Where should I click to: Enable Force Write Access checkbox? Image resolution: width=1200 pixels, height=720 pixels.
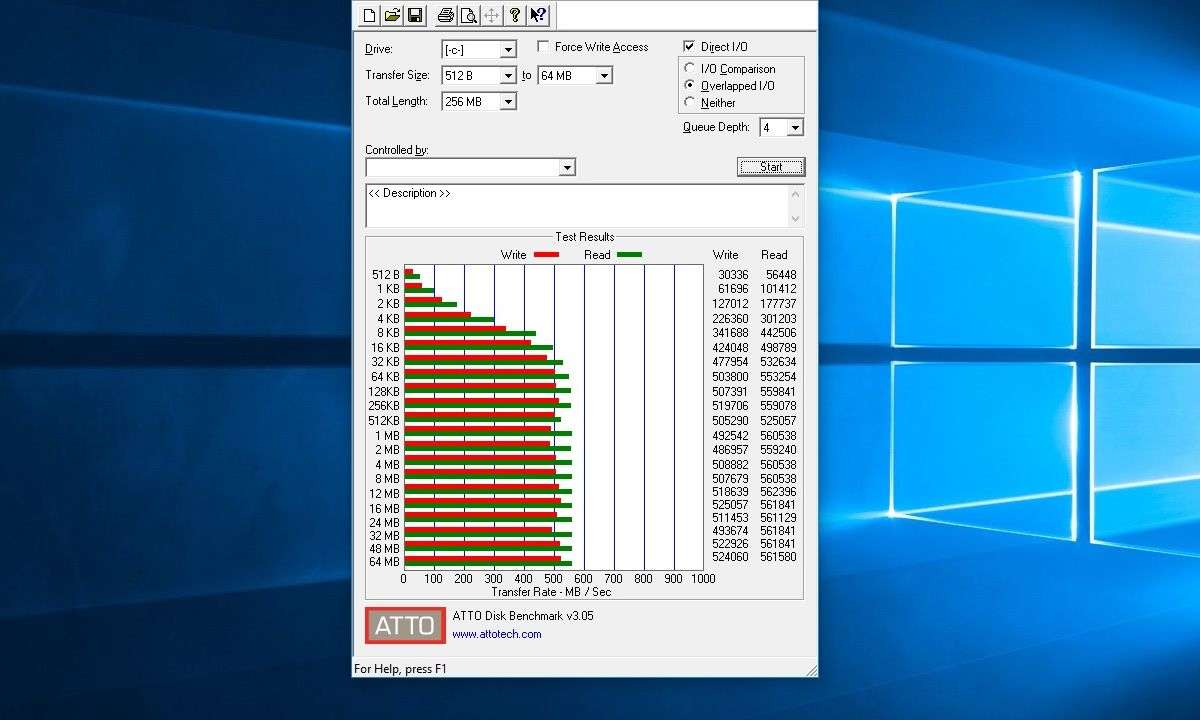coord(543,47)
